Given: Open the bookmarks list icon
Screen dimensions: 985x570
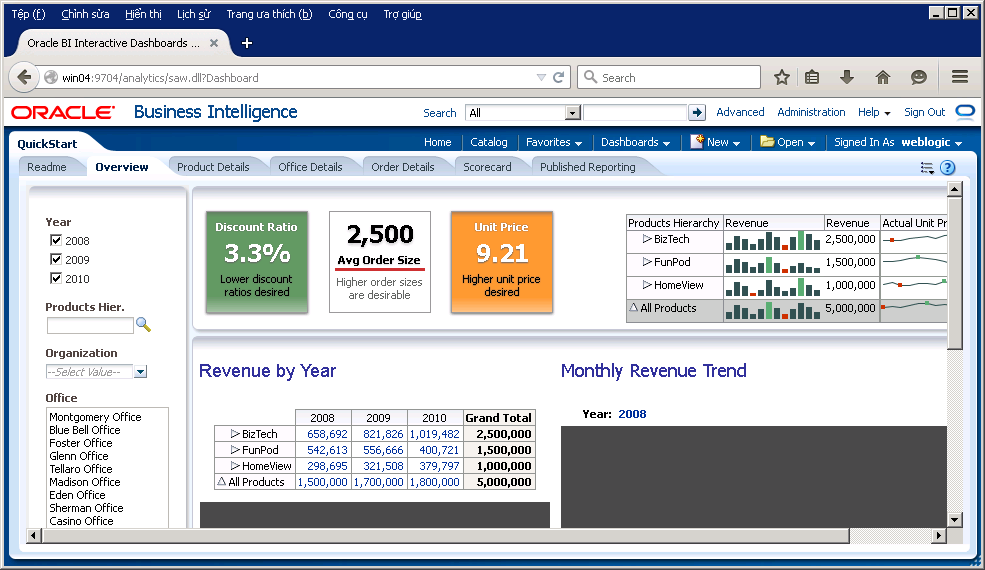Looking at the screenshot, I should 812,77.
